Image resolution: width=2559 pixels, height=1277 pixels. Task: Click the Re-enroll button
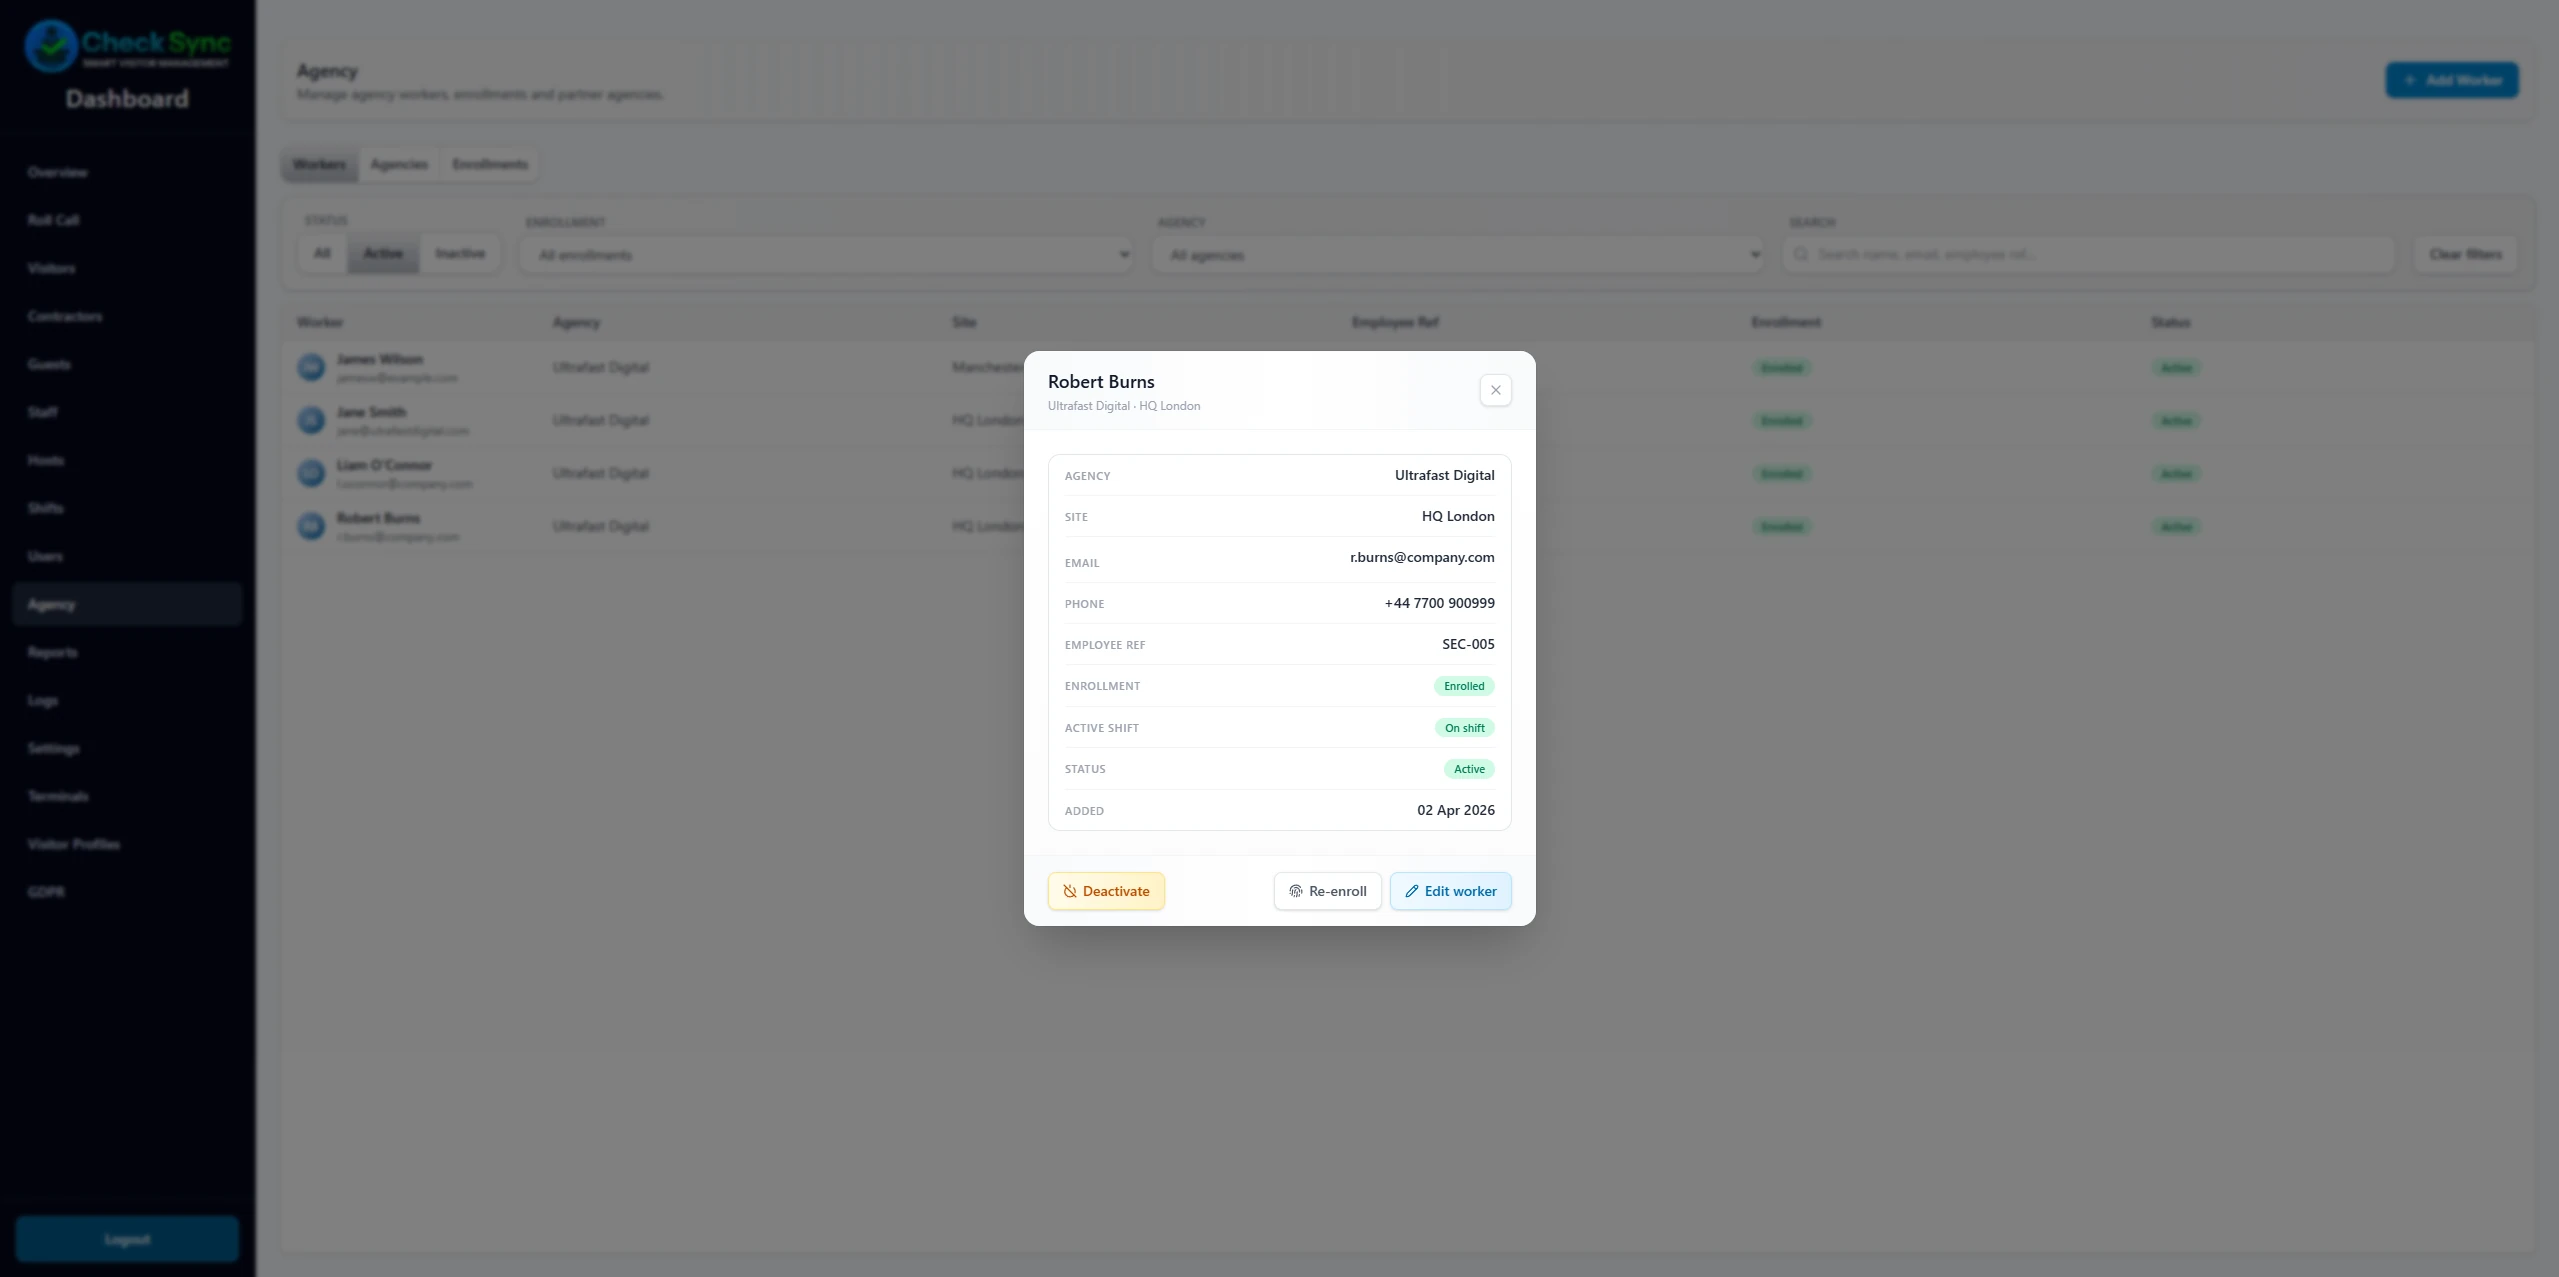(1327, 891)
